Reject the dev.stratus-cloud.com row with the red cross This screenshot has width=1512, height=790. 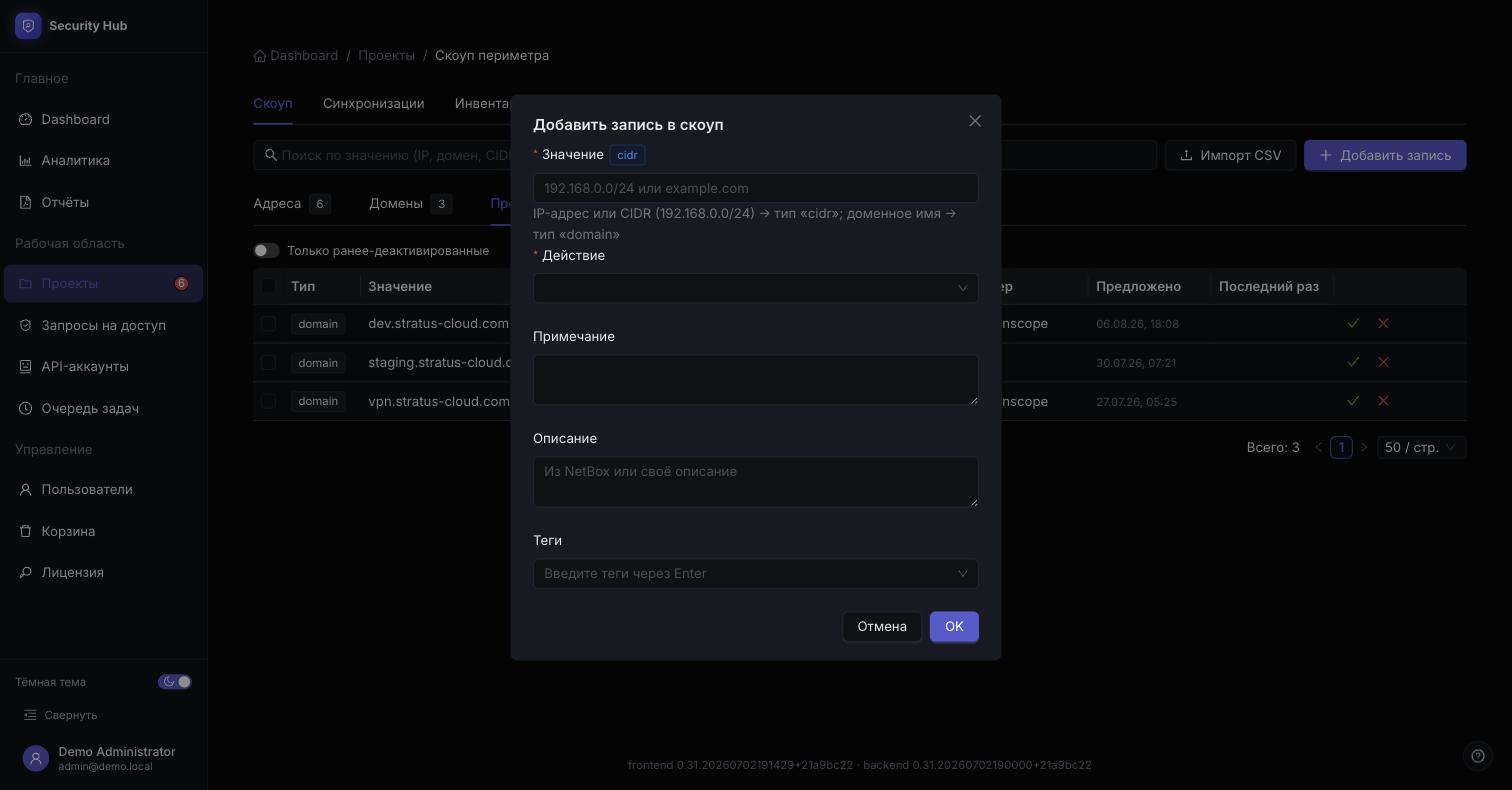(1383, 324)
